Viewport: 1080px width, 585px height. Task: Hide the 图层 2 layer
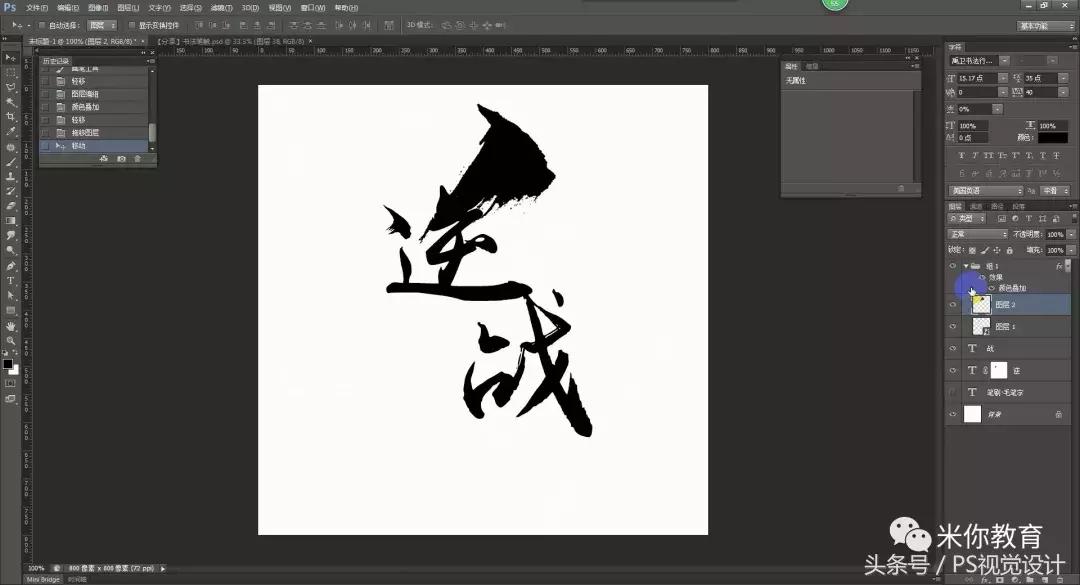[953, 305]
